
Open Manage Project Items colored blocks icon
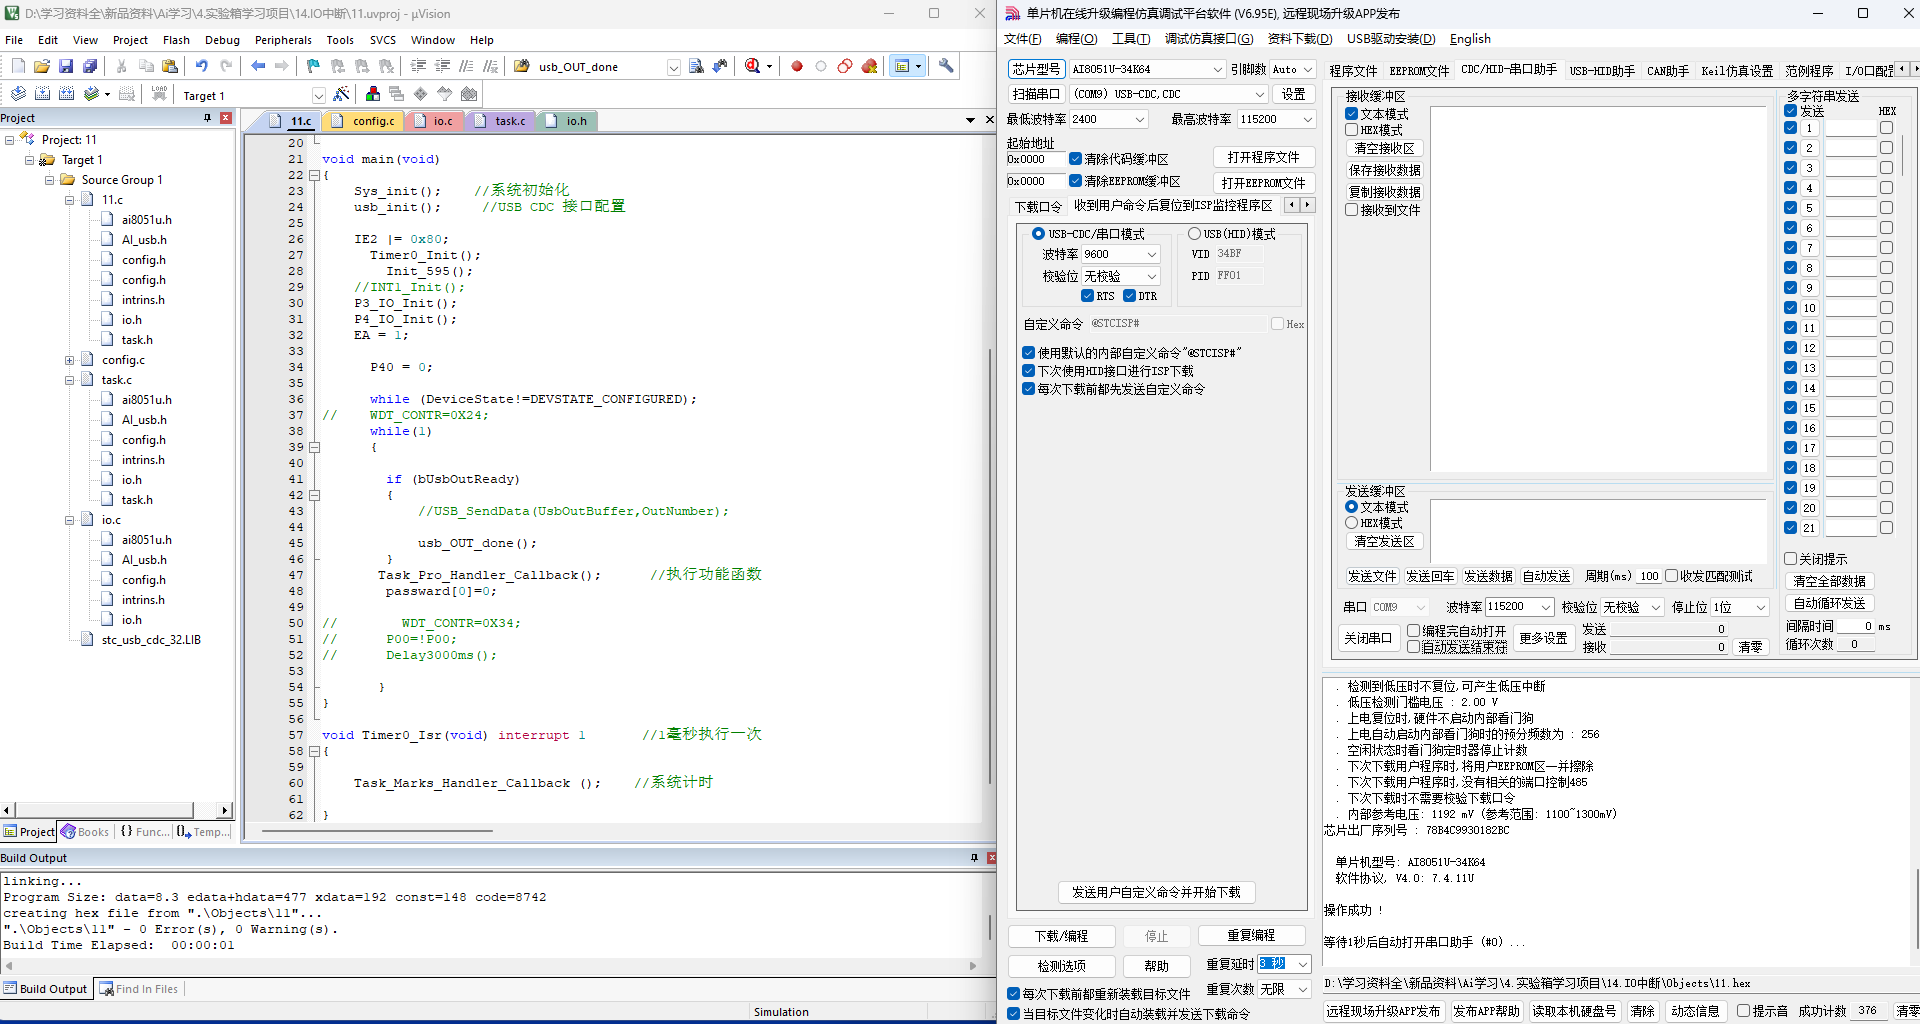click(x=373, y=94)
